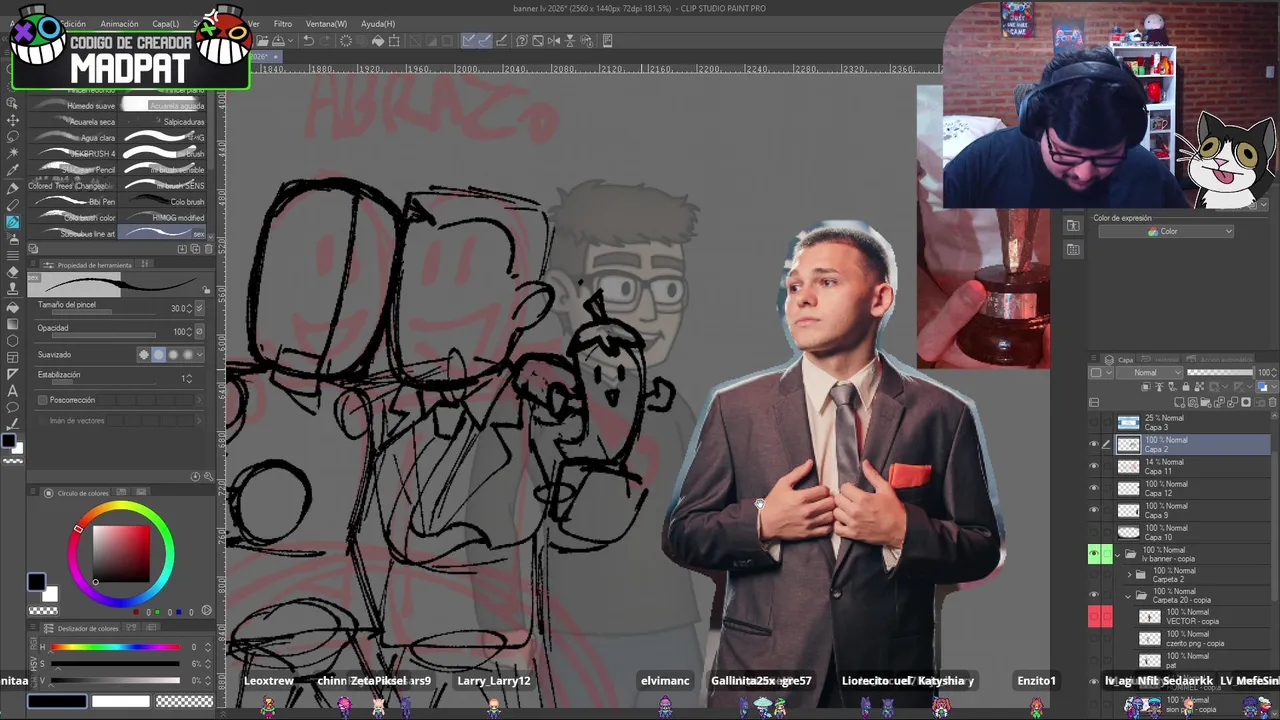Click the Scale/Rotate transform icon

pos(394,41)
